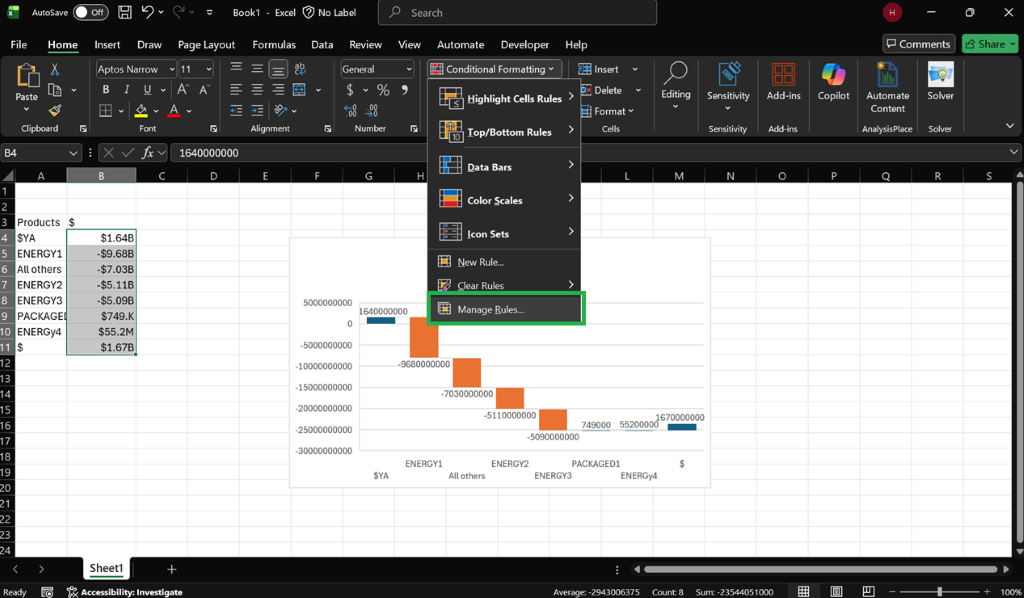Toggle AutoSave off switch to on
Screen dimensions: 1024x598
pyautogui.click(x=89, y=12)
